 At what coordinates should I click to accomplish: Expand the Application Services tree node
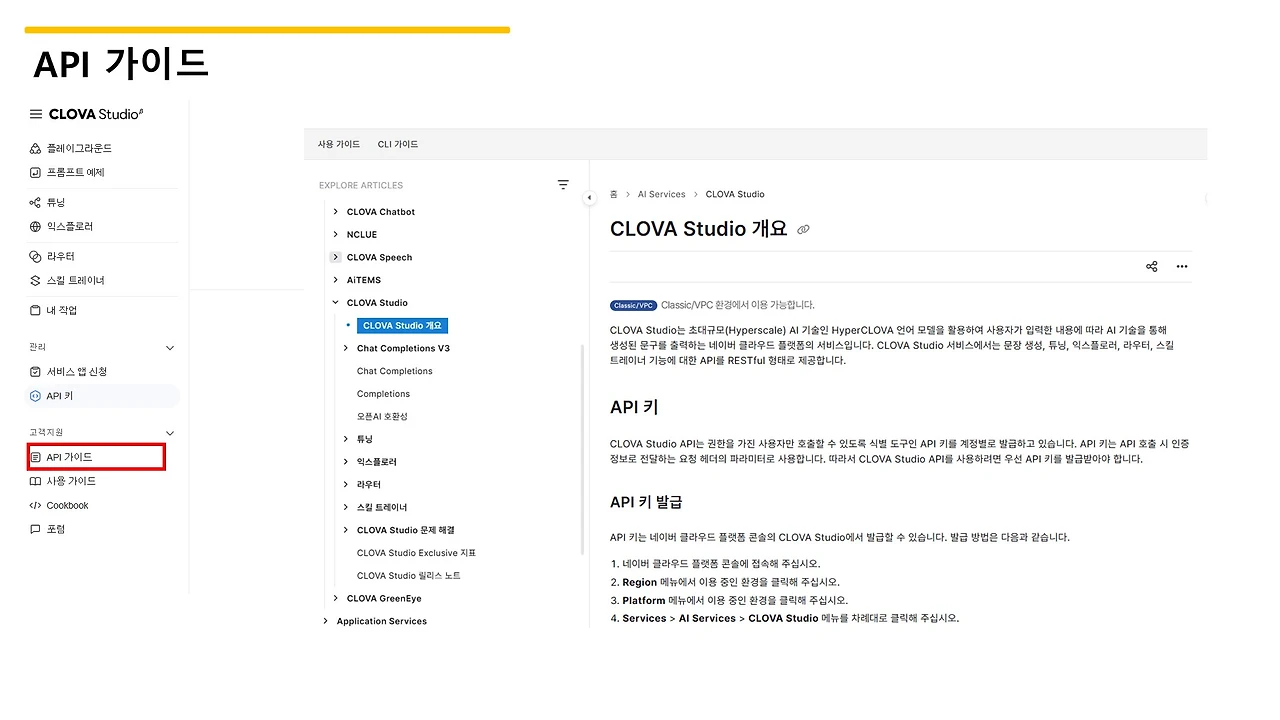pyautogui.click(x=325, y=621)
